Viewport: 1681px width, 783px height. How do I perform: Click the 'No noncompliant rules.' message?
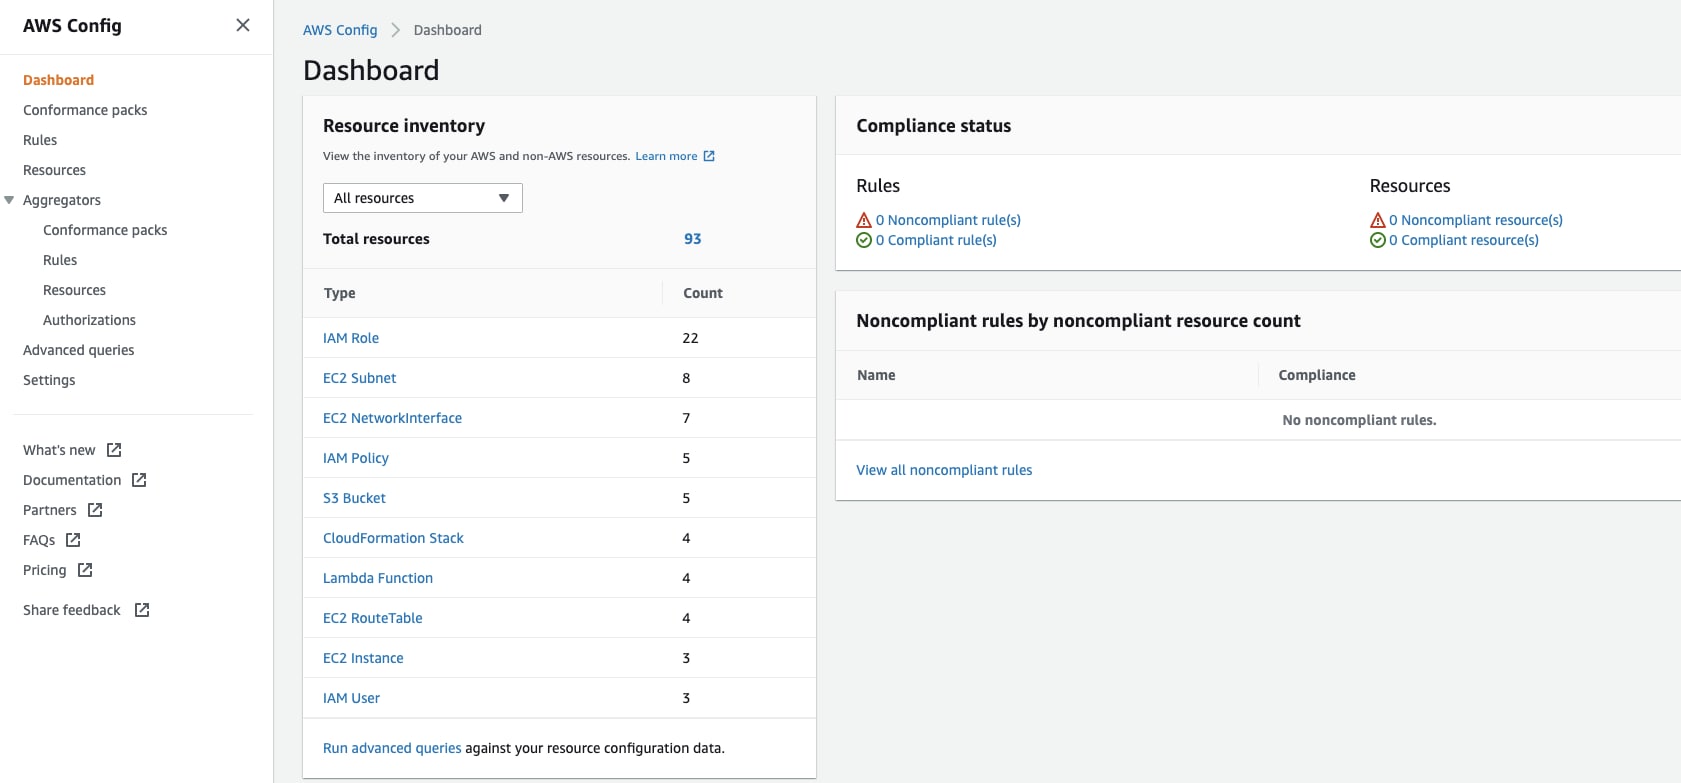tap(1359, 420)
